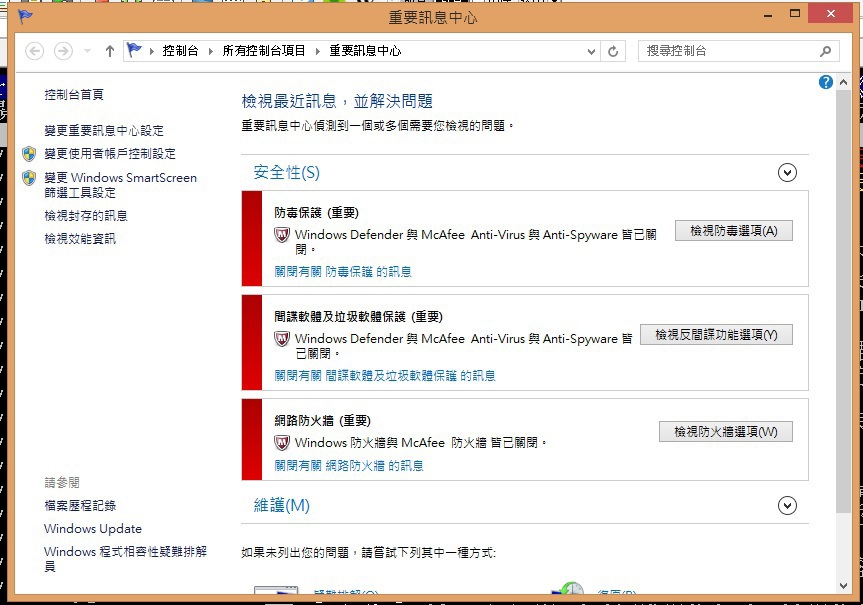Click the shield icon beside 變更使用者帳戶控制設定

point(29,154)
